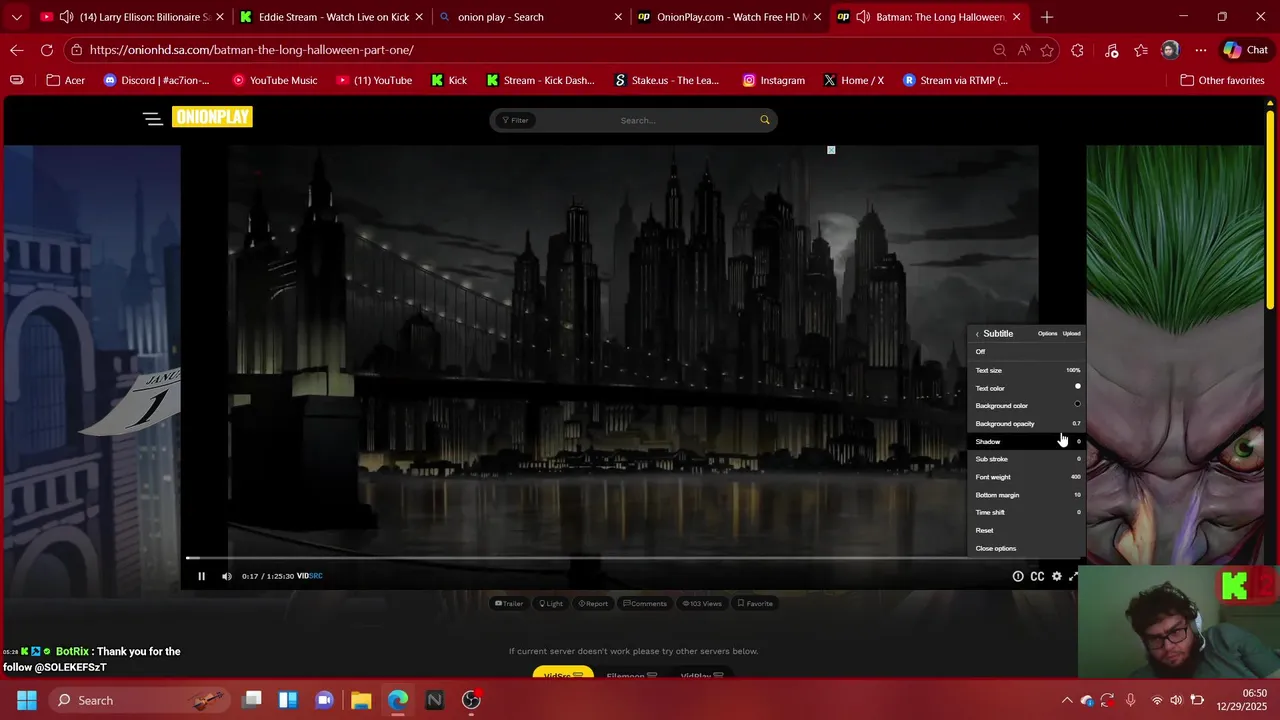Switch to Eddie Stream Kick tab
This screenshot has height=720, width=1280.
point(330,17)
